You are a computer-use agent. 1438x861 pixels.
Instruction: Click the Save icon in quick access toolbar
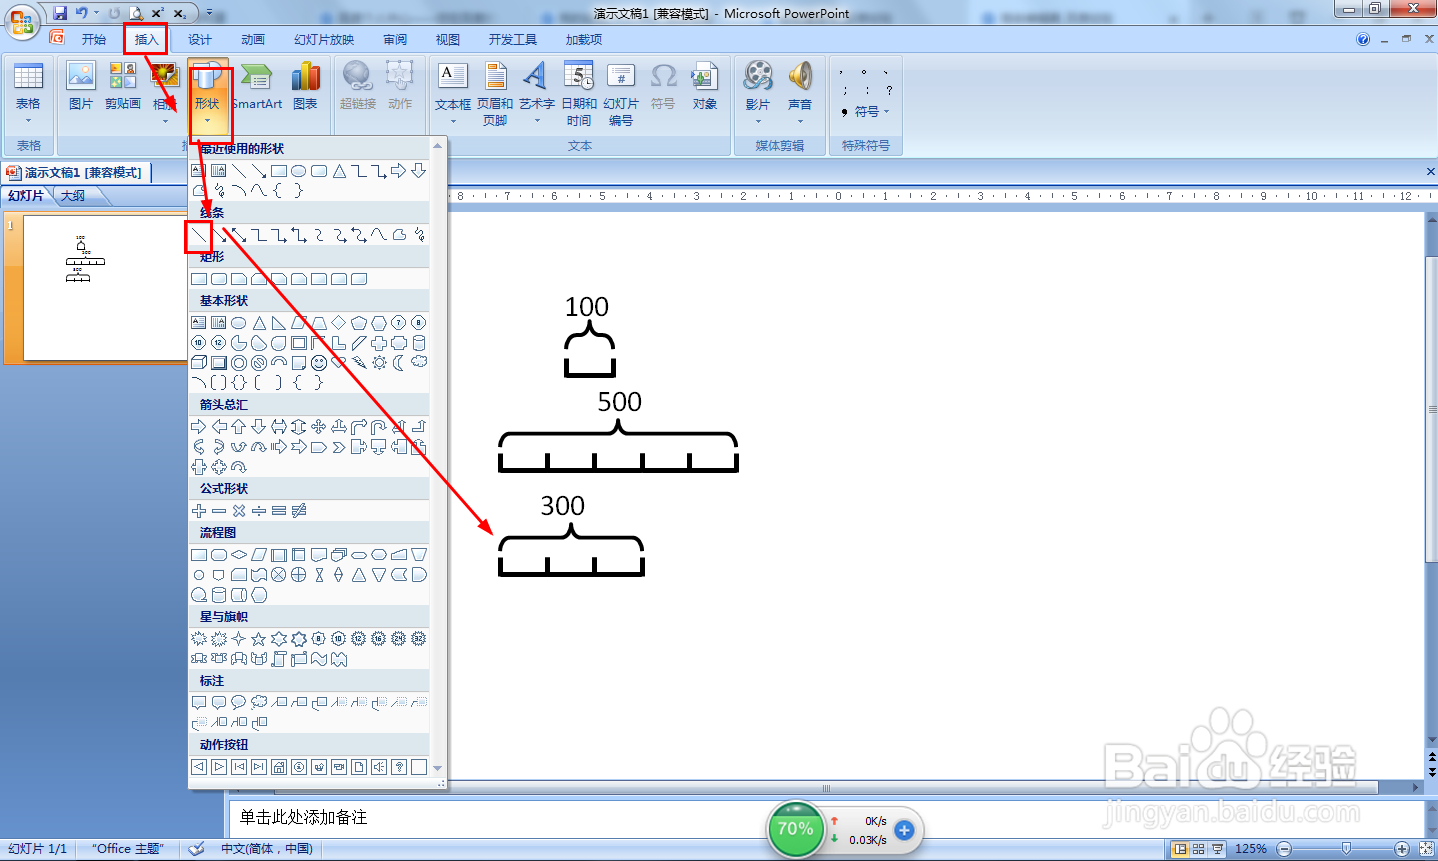point(60,13)
